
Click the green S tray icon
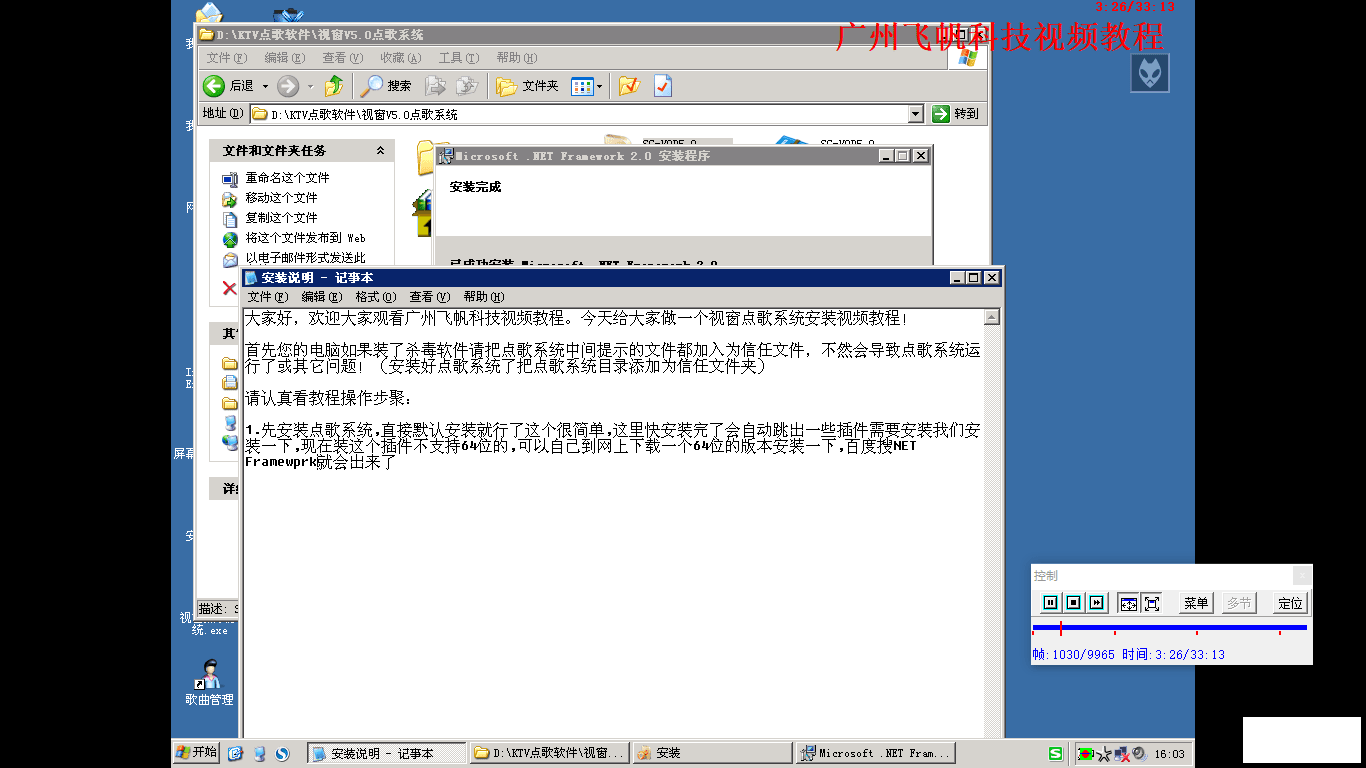[1055, 753]
